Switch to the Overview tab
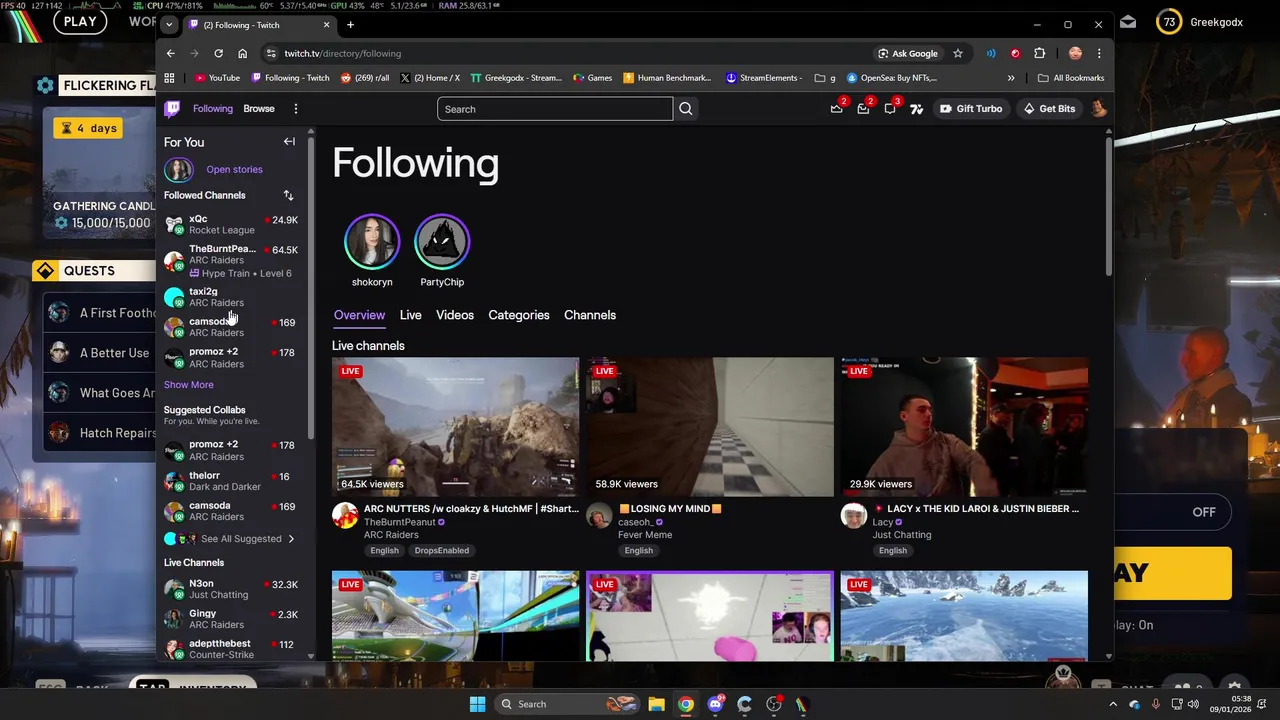This screenshot has width=1280, height=720. pyautogui.click(x=359, y=315)
